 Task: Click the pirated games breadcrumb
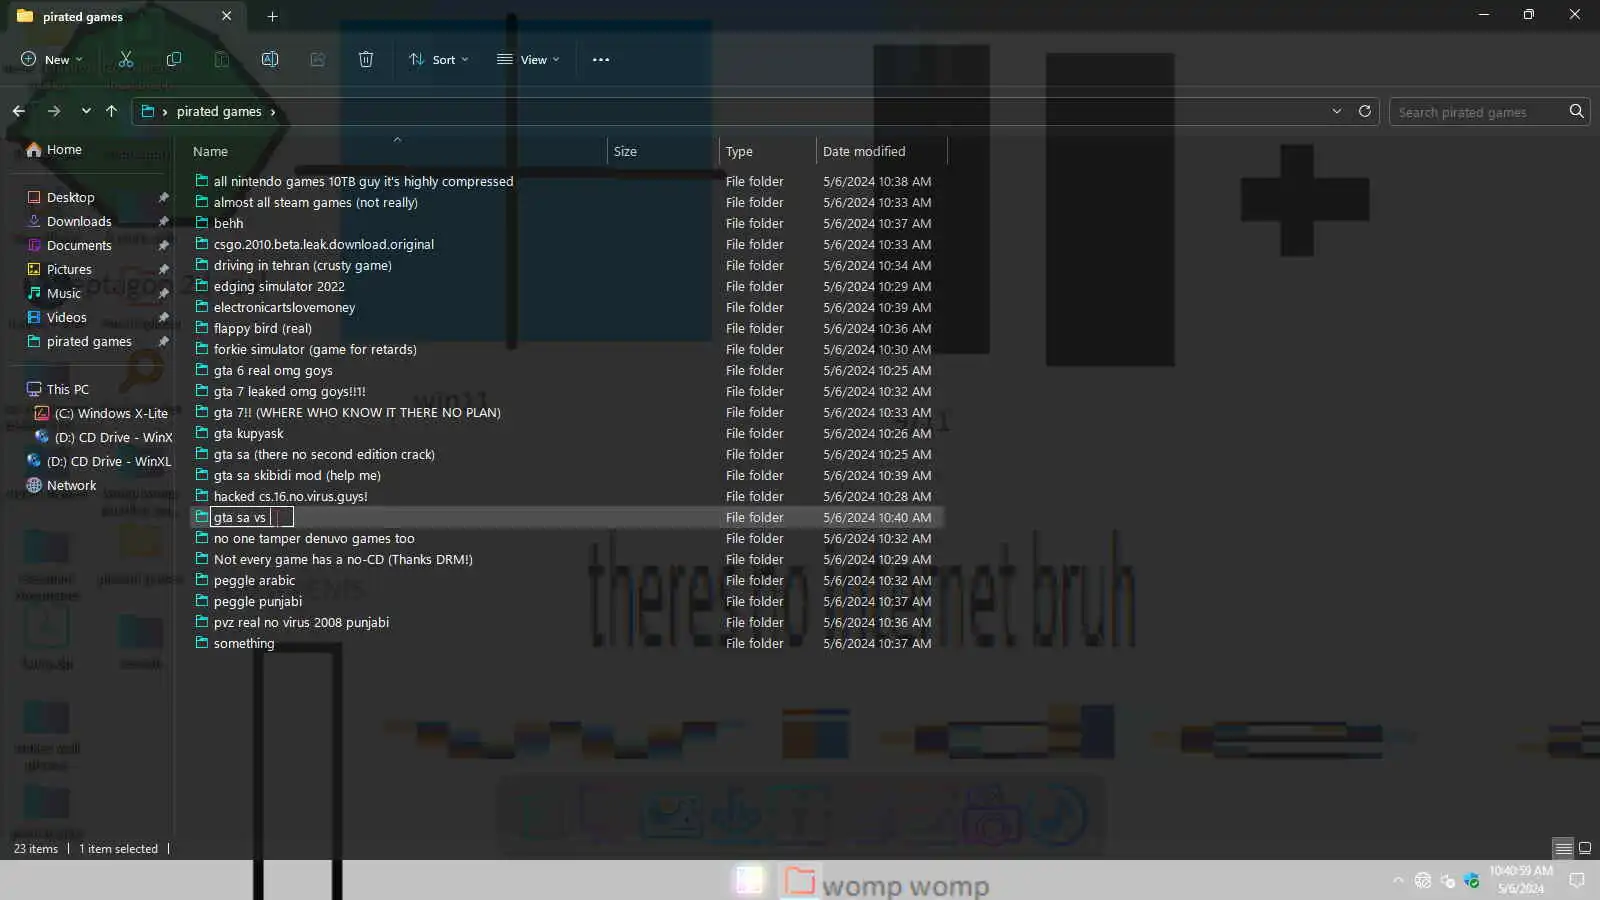tap(219, 111)
